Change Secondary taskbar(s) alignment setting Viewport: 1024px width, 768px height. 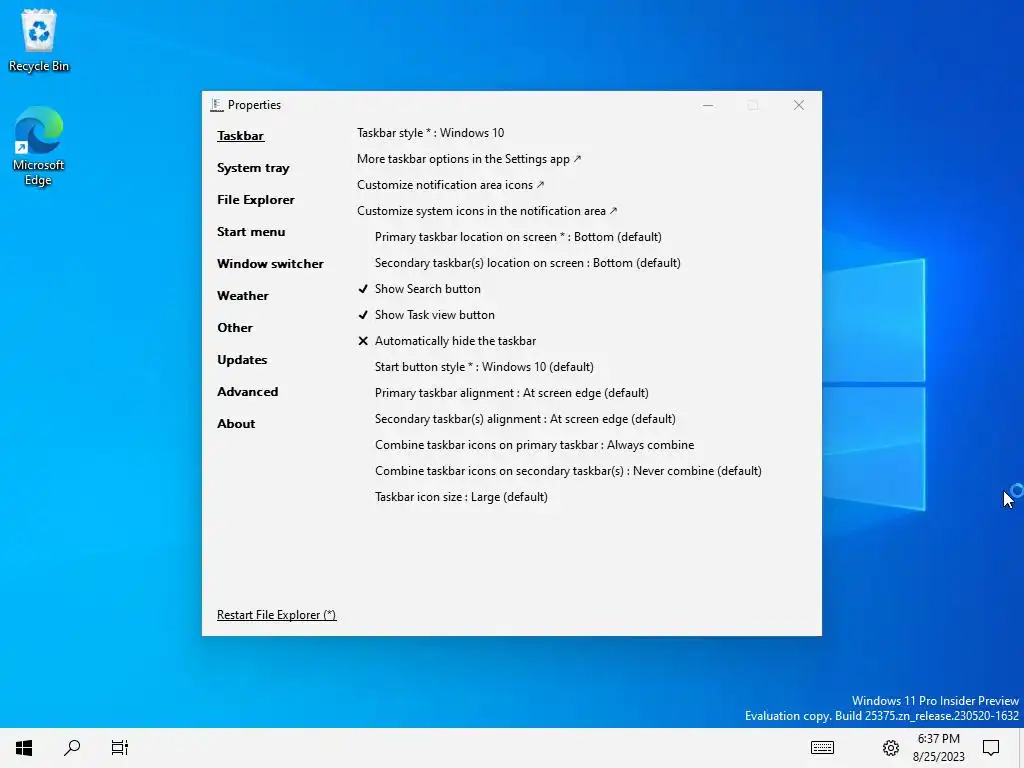(x=525, y=419)
